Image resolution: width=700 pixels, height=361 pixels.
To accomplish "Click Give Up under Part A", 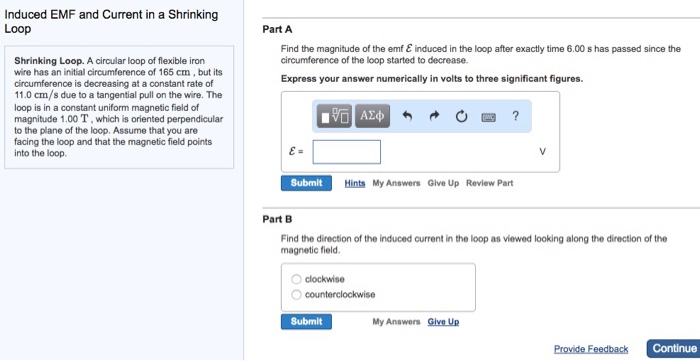I will pyautogui.click(x=443, y=183).
